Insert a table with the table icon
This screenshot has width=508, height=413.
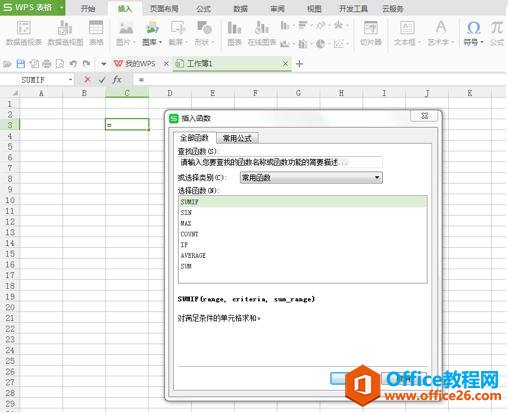[96, 28]
